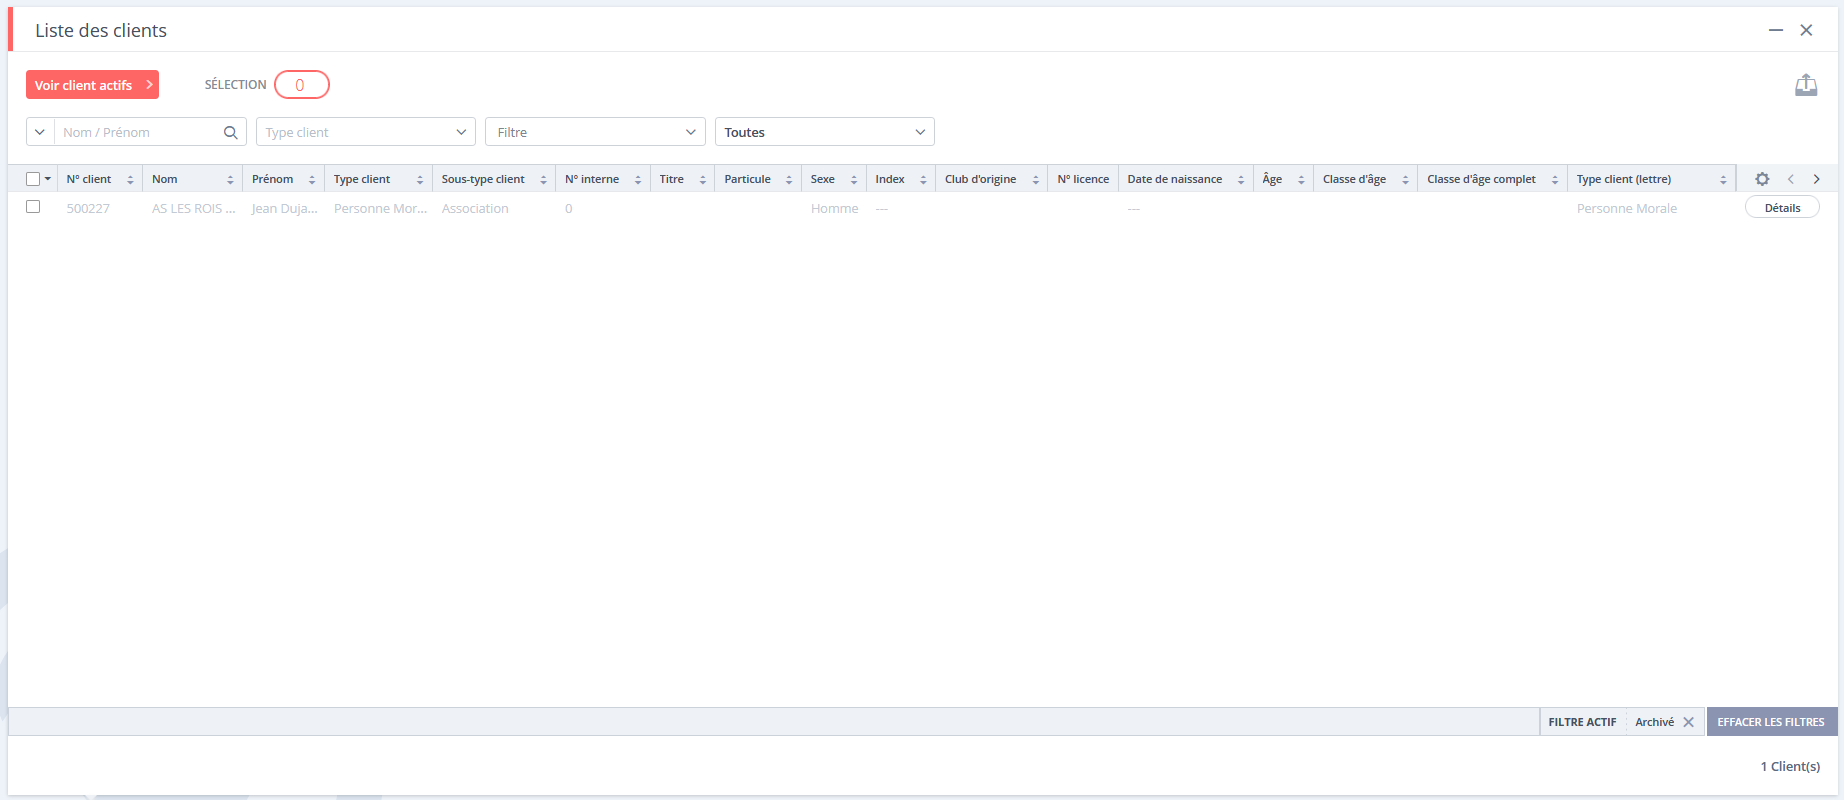Image resolution: width=1844 pixels, height=800 pixels.
Task: Sort by Classe d'âge complet arrows
Action: pyautogui.click(x=1555, y=180)
